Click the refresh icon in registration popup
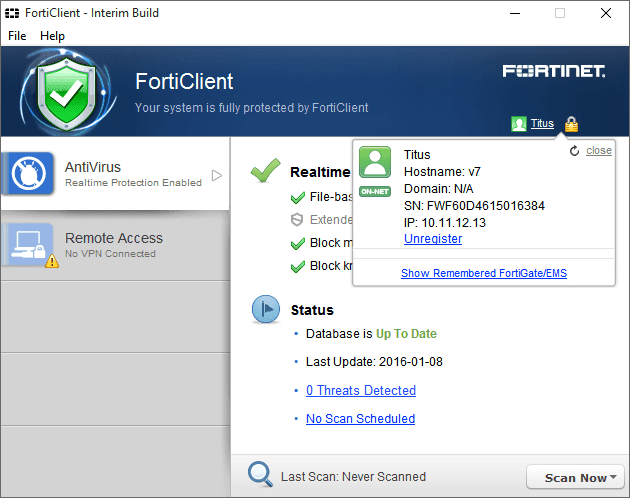This screenshot has height=498, width=630. [x=575, y=151]
